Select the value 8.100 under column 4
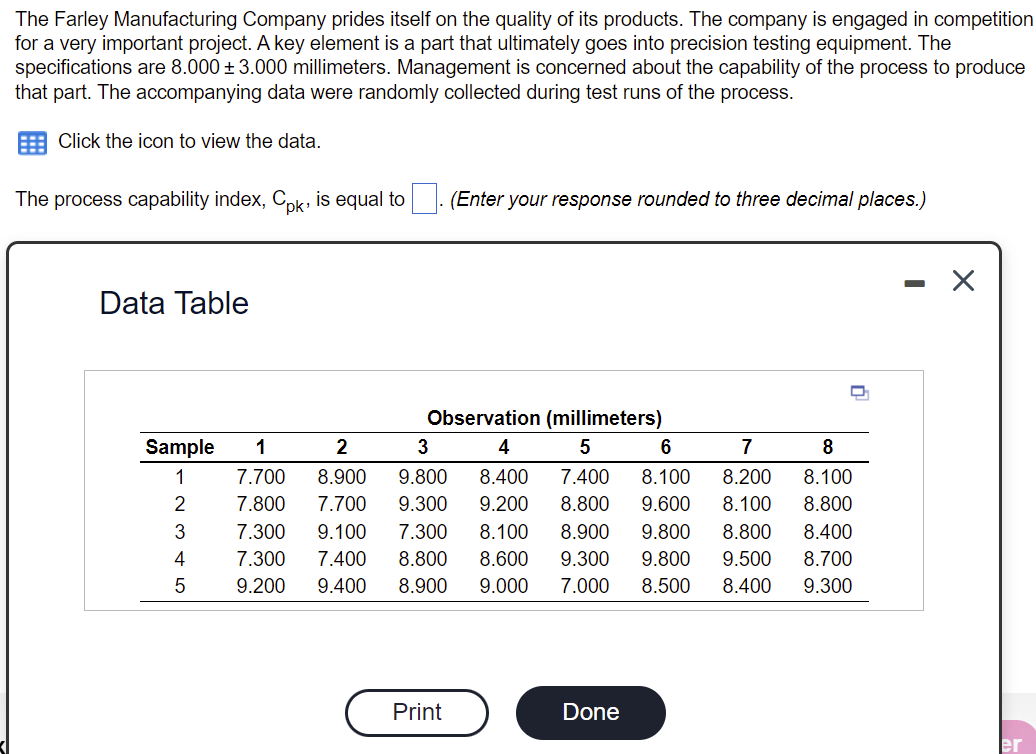 click(x=504, y=531)
